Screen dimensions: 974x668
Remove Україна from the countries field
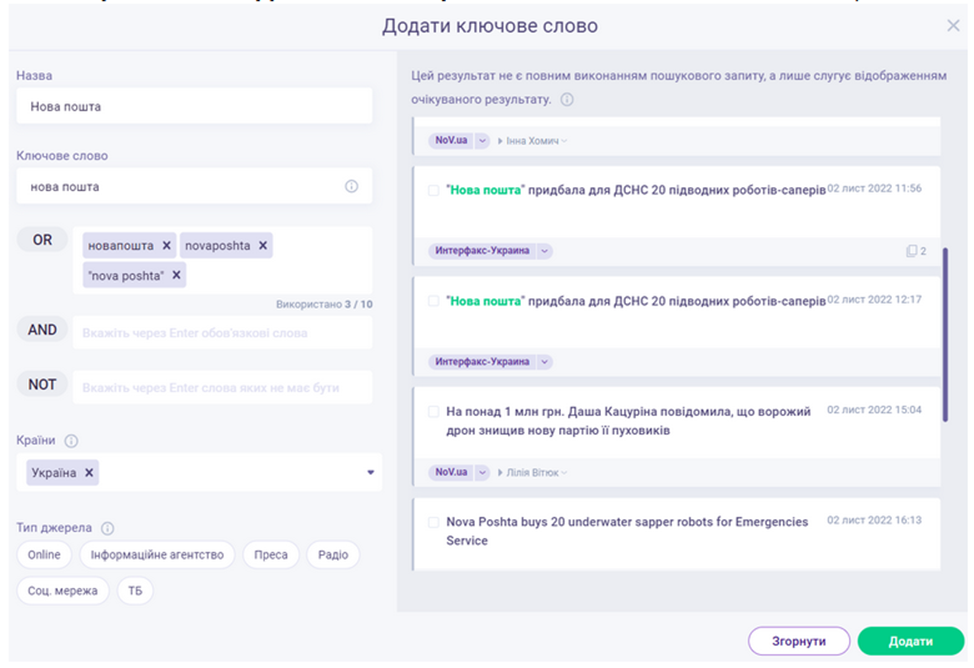tap(89, 473)
